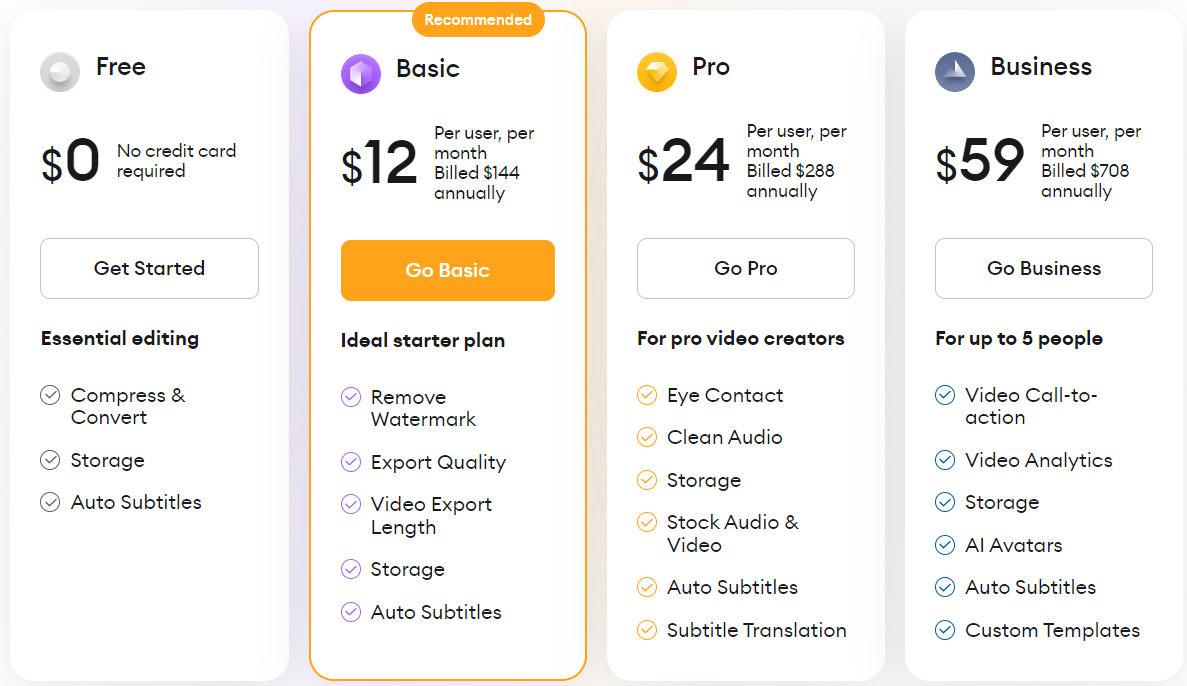This screenshot has width=1187, height=686.
Task: Click checkmark beside Subtitle Translation
Action: [646, 630]
